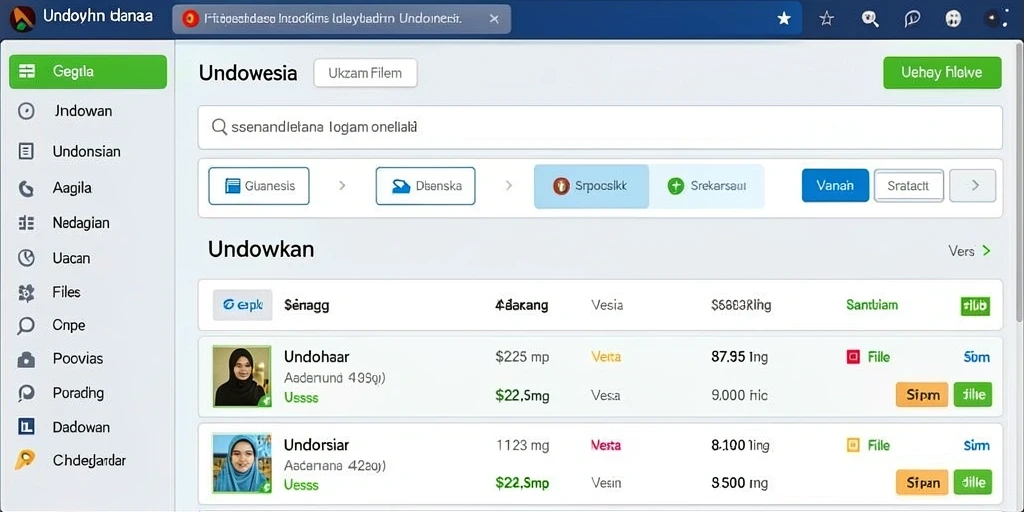Viewport: 1024px width, 512px height.
Task: Expand the chevron after Gluanesis
Action: (x=342, y=186)
